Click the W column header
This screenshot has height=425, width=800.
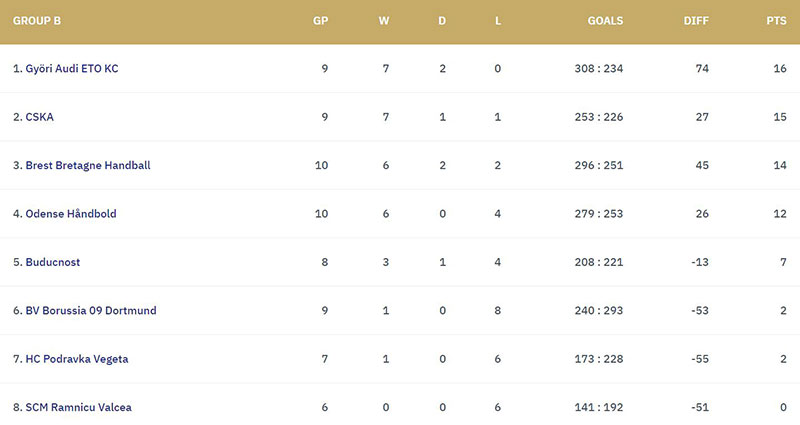[x=384, y=21]
